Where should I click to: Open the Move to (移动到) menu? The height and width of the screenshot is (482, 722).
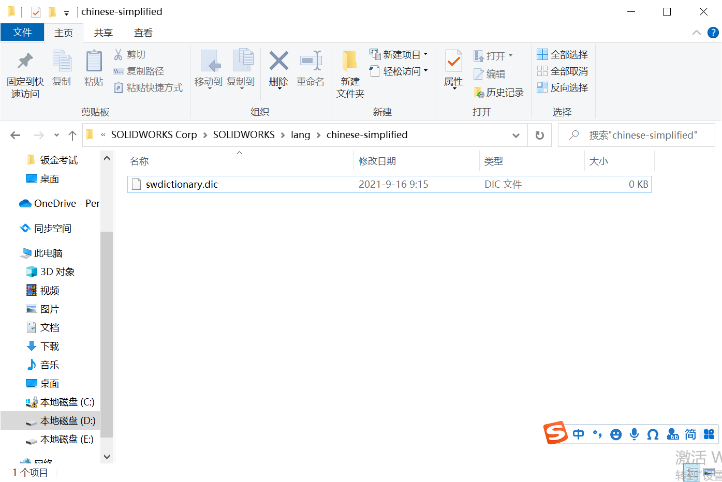pyautogui.click(x=209, y=69)
